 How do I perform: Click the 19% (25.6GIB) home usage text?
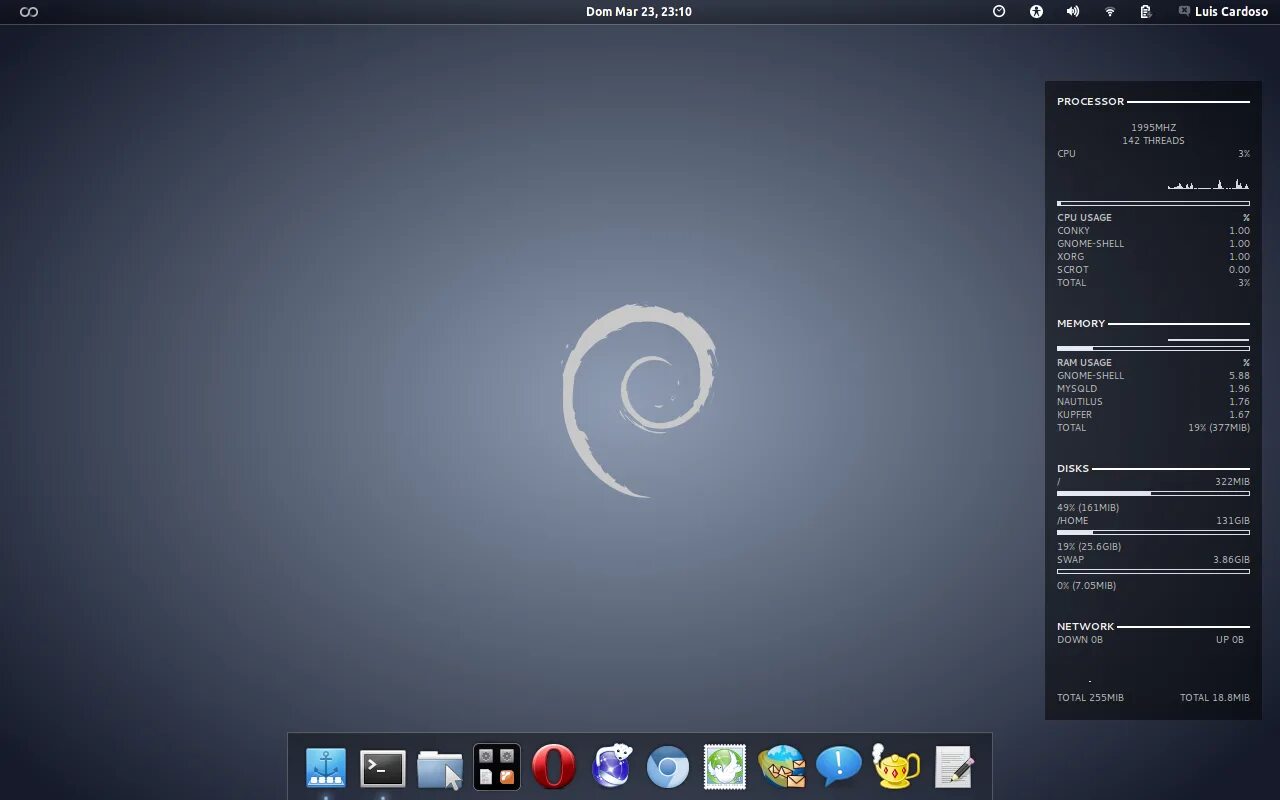tap(1089, 547)
